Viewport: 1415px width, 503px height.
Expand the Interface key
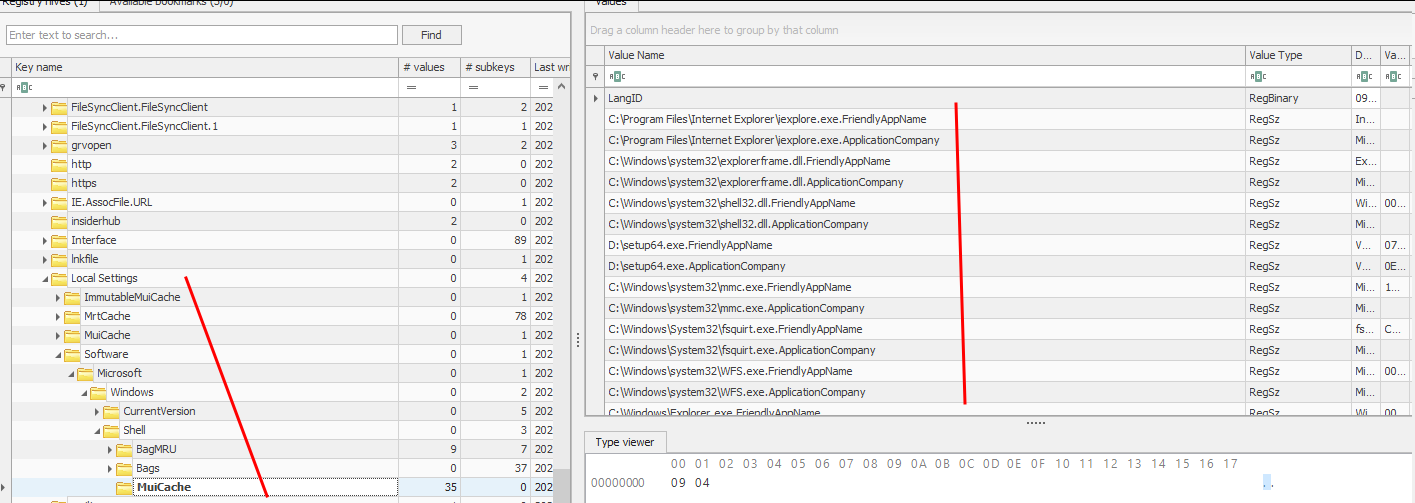tap(44, 240)
